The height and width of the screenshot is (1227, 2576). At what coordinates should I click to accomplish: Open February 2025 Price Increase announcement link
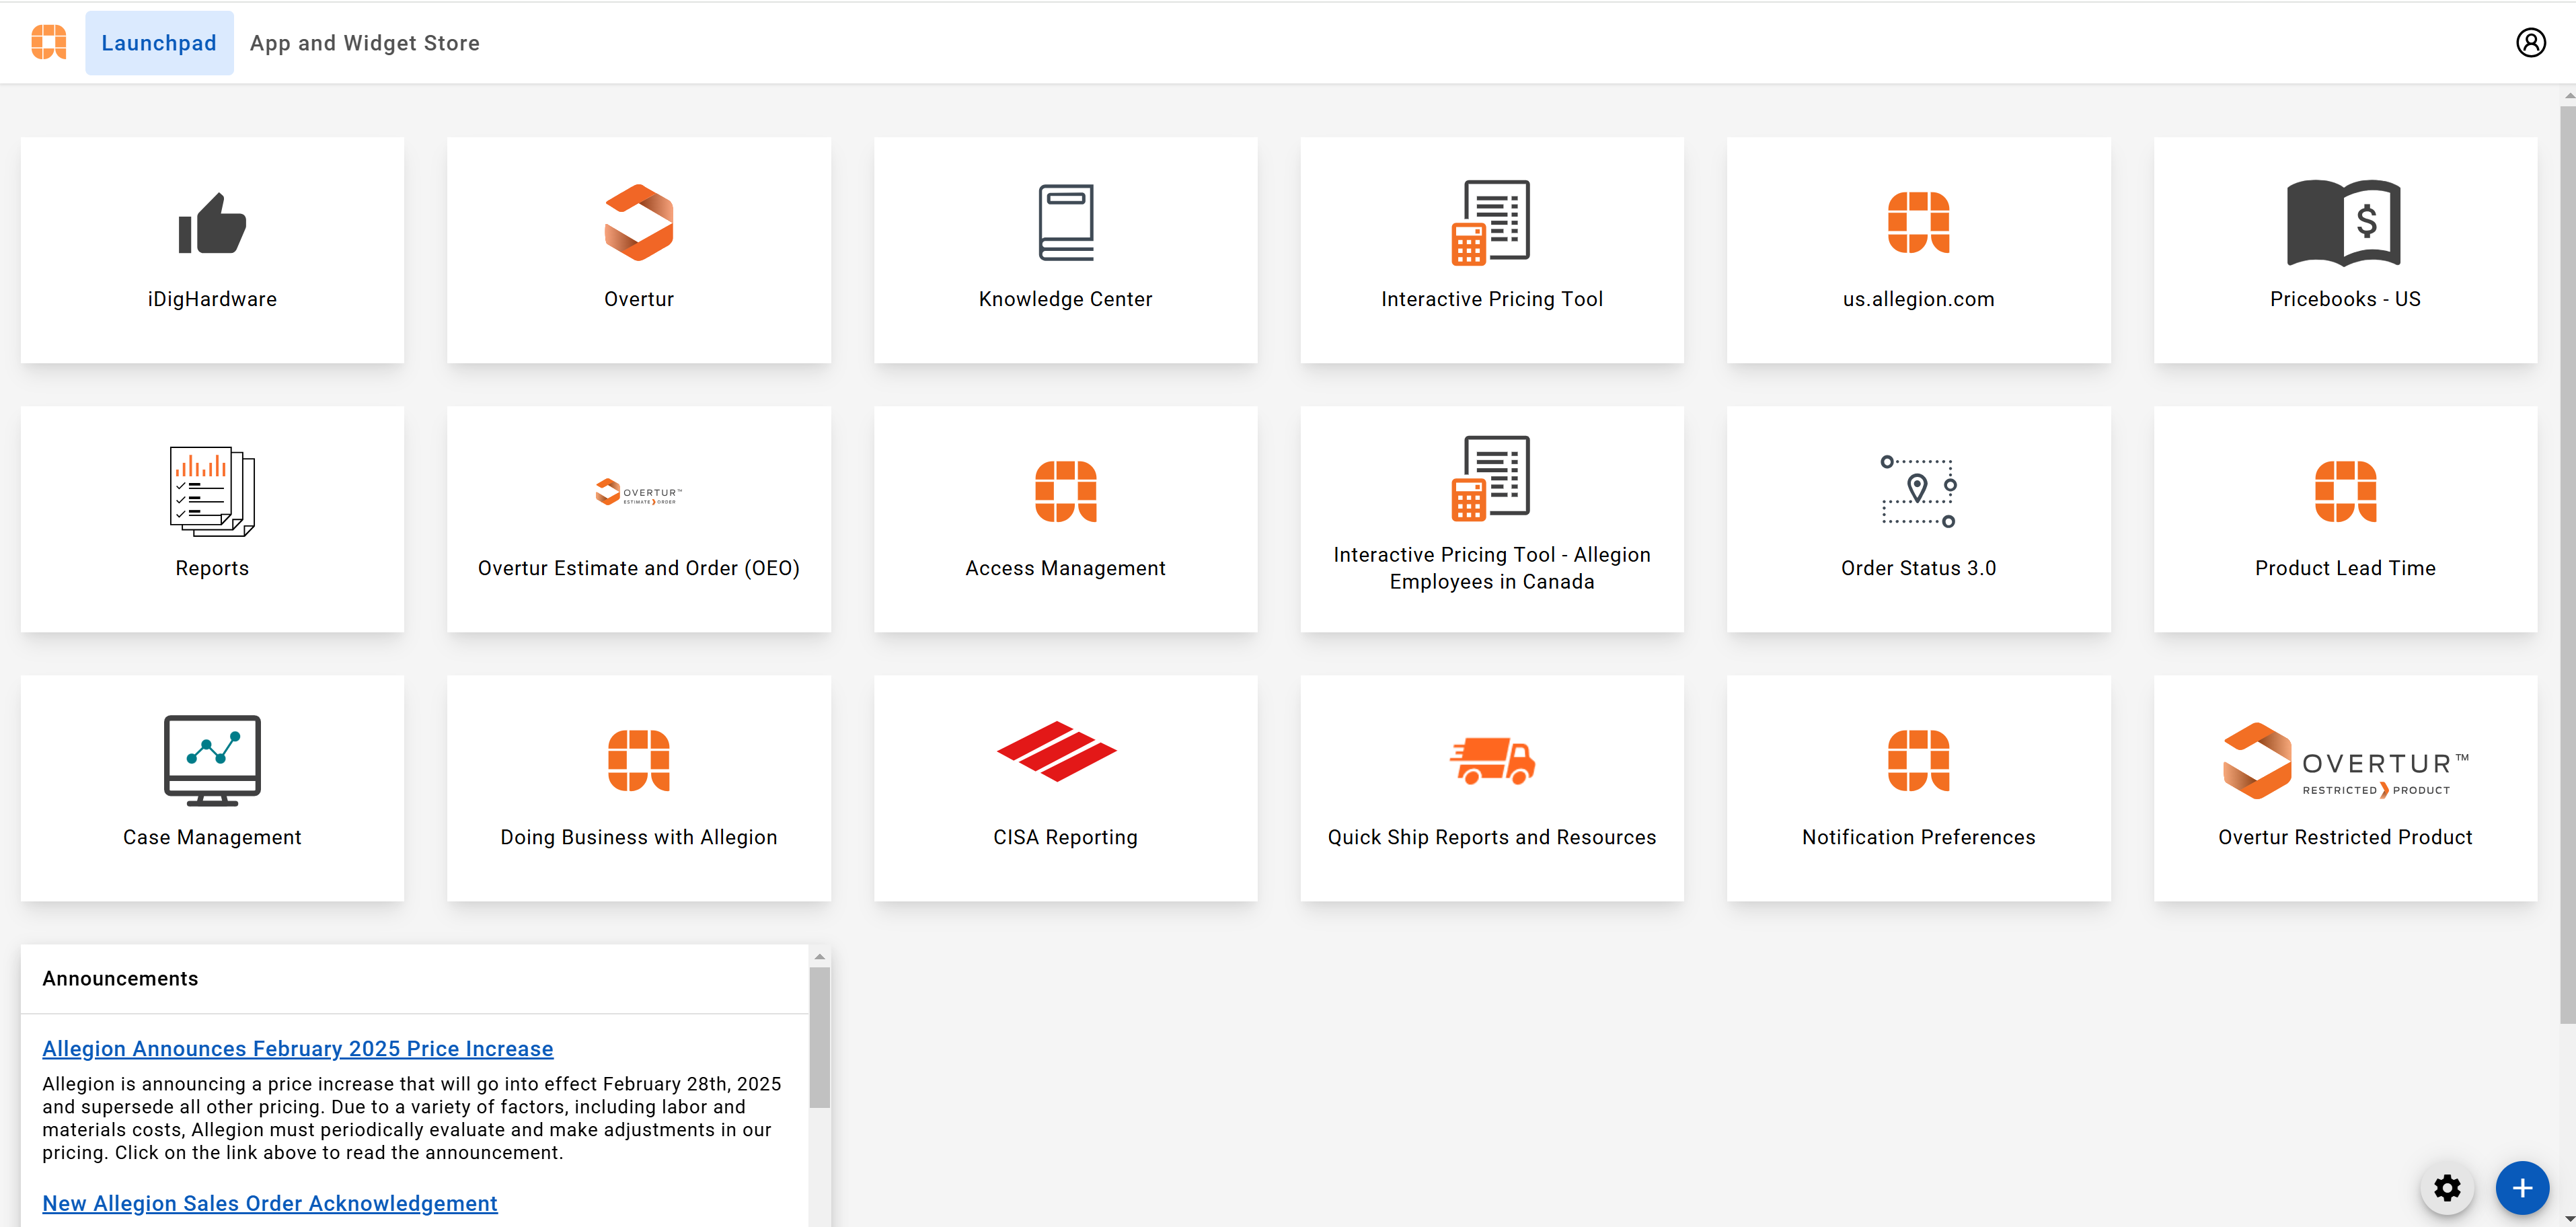point(297,1048)
